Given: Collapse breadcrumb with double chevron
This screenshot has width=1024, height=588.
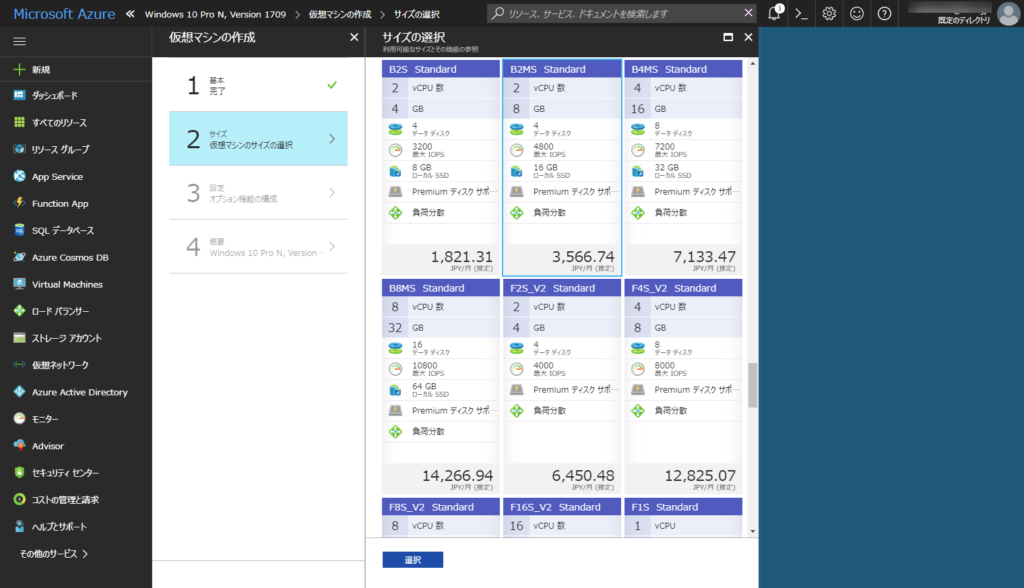Looking at the screenshot, I should pyautogui.click(x=130, y=14).
